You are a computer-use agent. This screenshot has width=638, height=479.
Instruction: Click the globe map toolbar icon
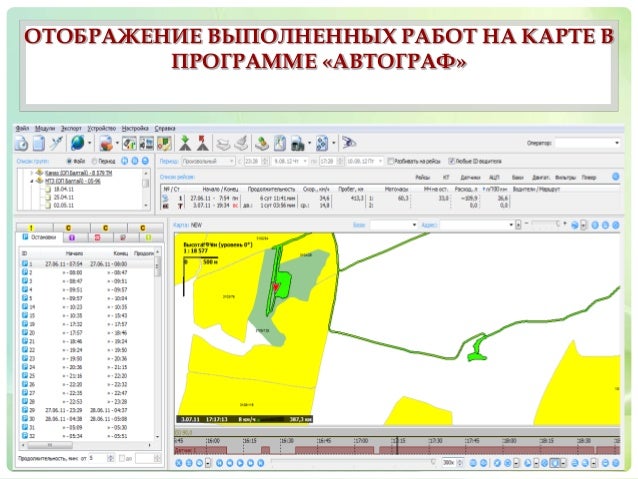click(x=77, y=143)
